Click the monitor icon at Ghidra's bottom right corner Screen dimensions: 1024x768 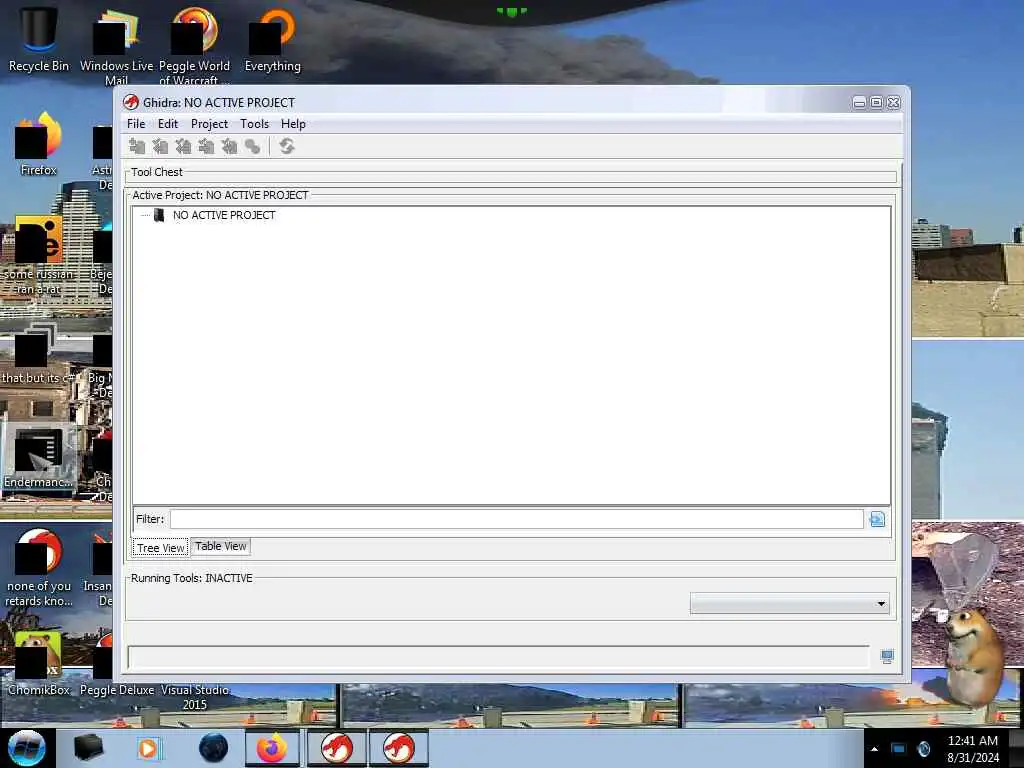(x=887, y=657)
